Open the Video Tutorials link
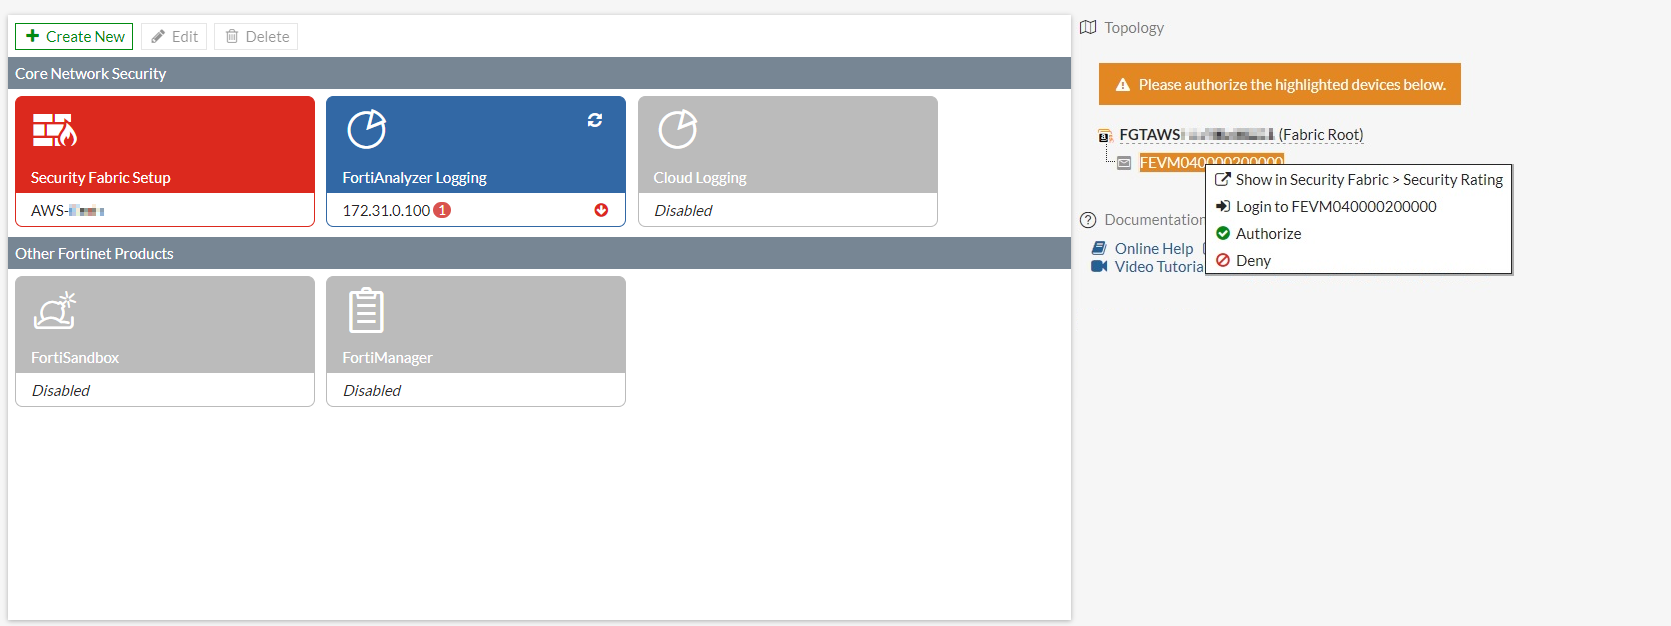 click(1160, 266)
